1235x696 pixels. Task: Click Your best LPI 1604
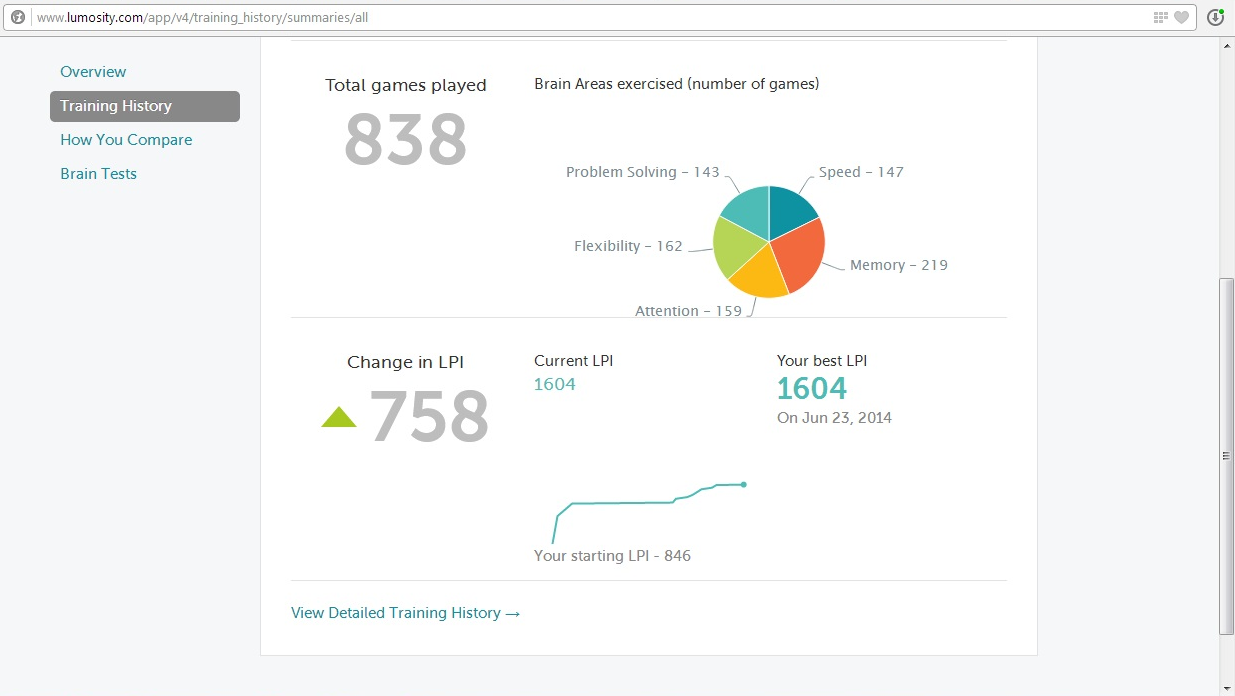click(x=812, y=388)
